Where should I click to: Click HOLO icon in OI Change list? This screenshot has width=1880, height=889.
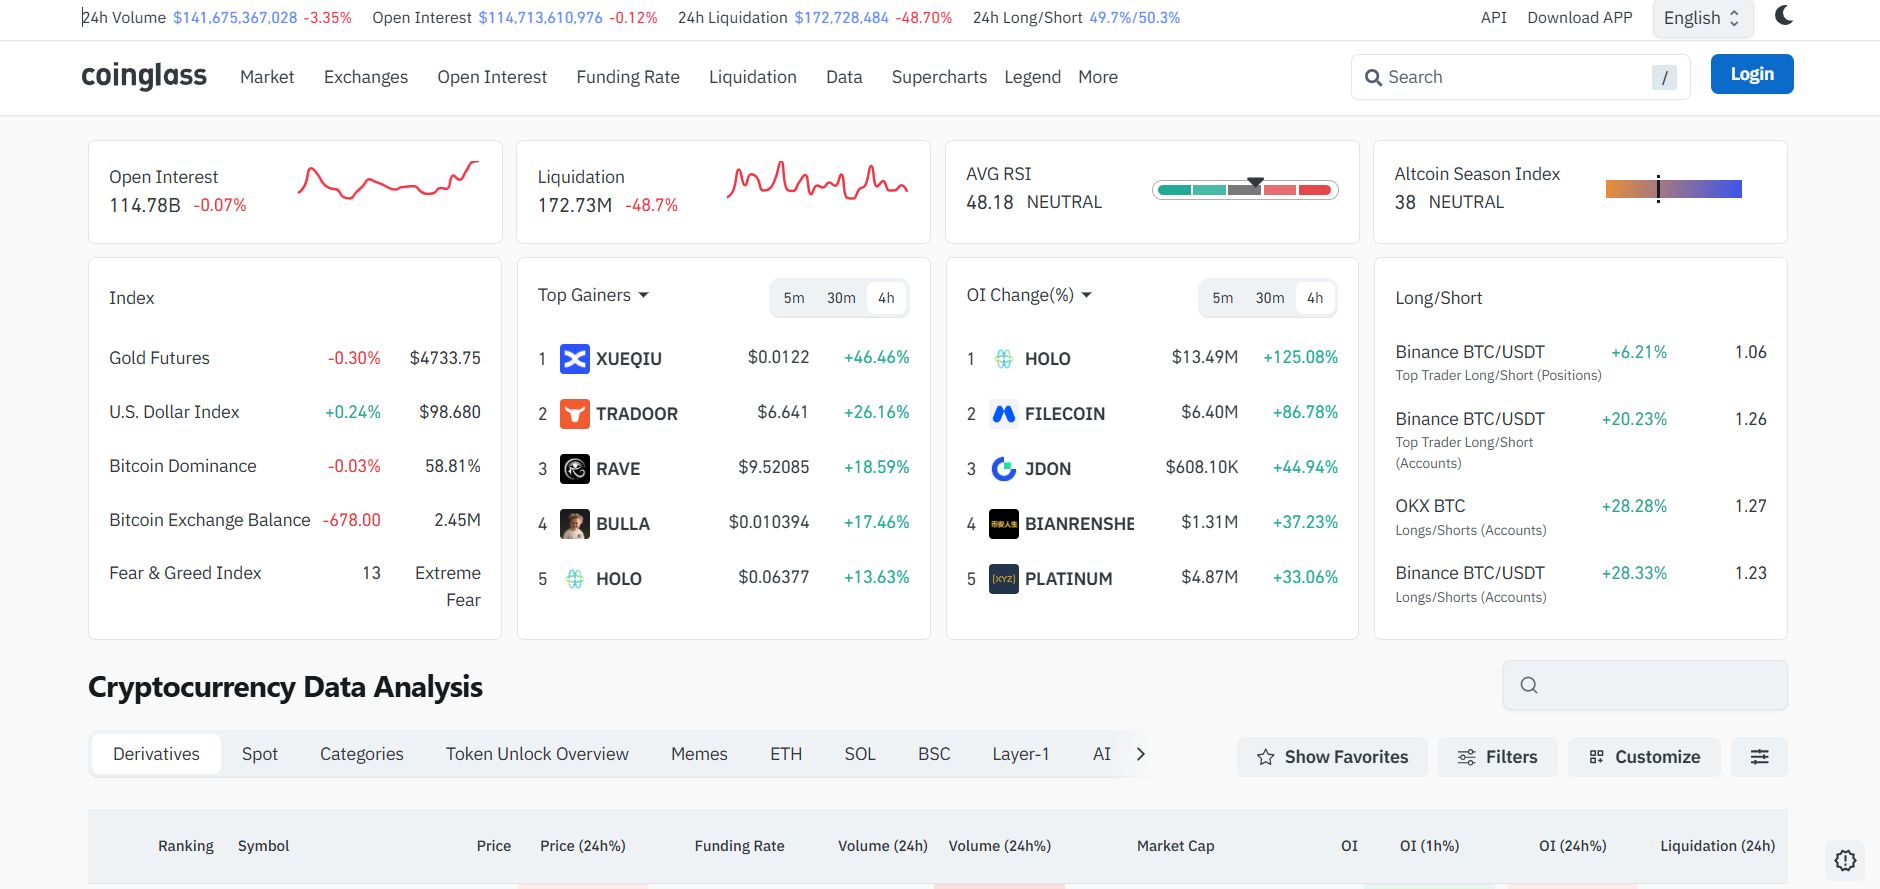[1004, 358]
